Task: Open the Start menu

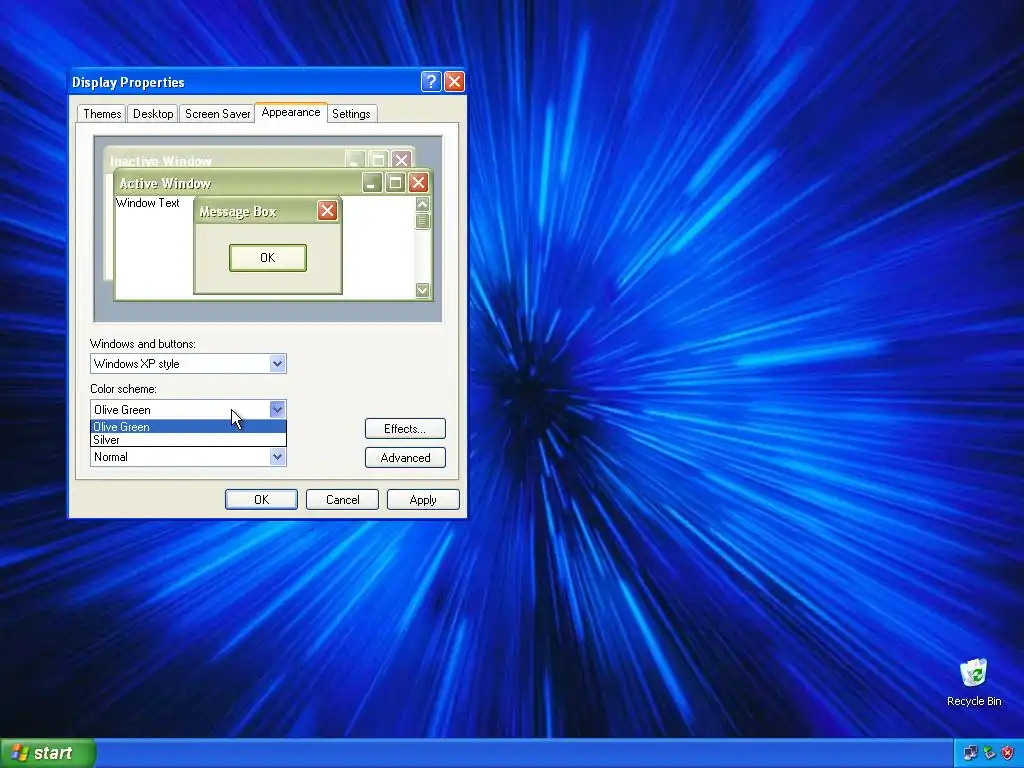Action: [x=48, y=753]
